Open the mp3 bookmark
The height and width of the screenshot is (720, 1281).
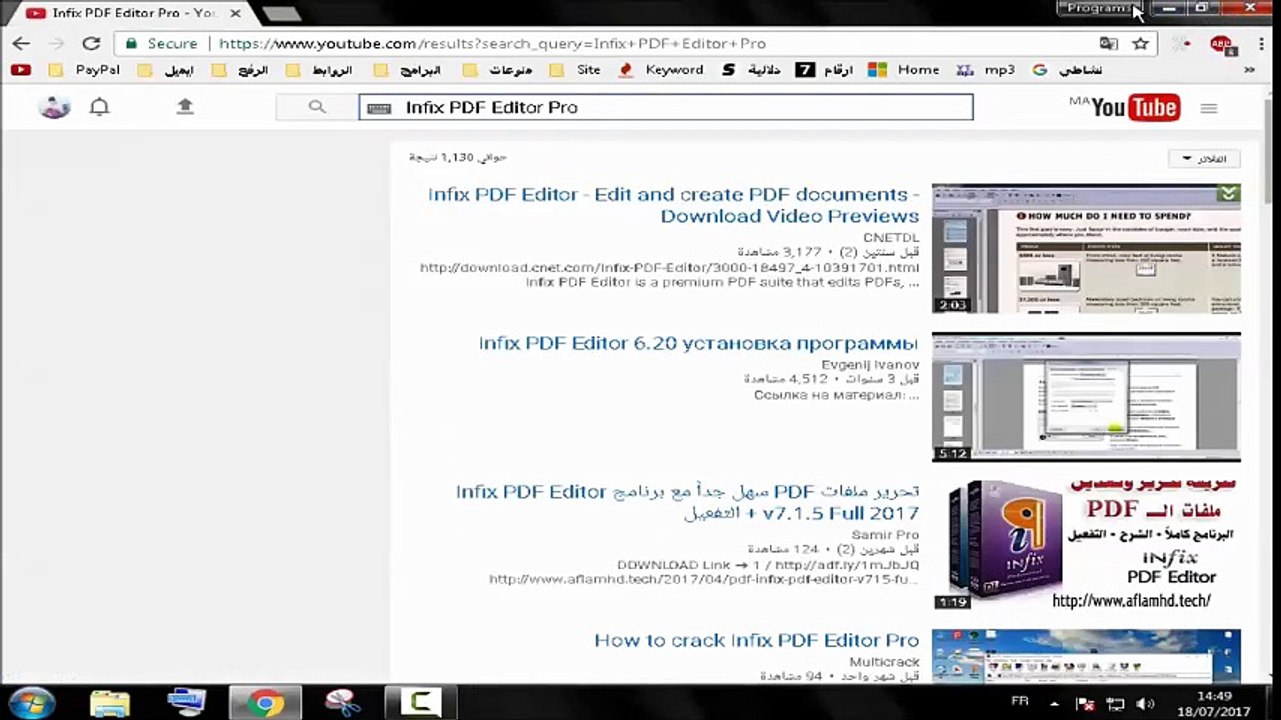986,70
